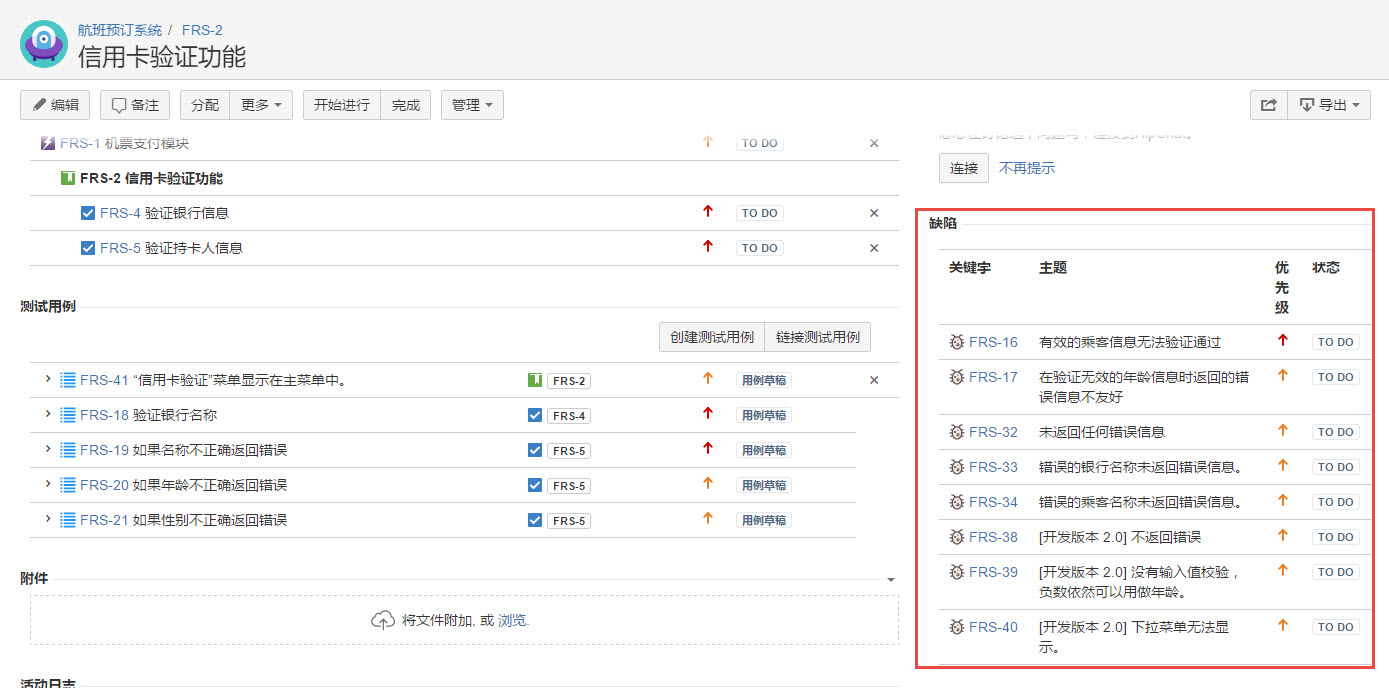
Task: Remove the FRS-1 row with the X
Action: [x=874, y=143]
